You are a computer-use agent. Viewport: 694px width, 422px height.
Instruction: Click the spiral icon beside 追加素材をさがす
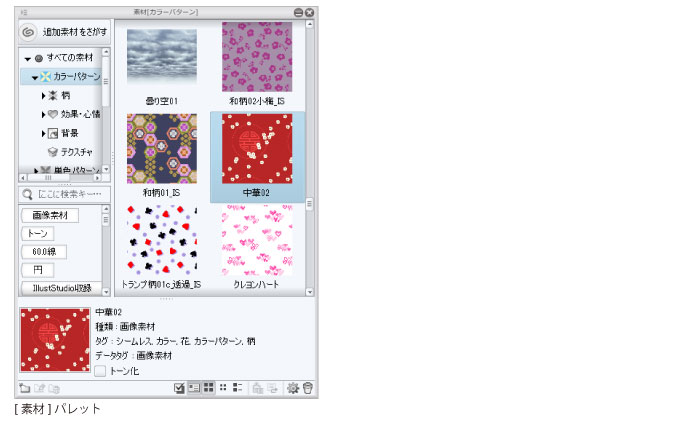coord(28,32)
